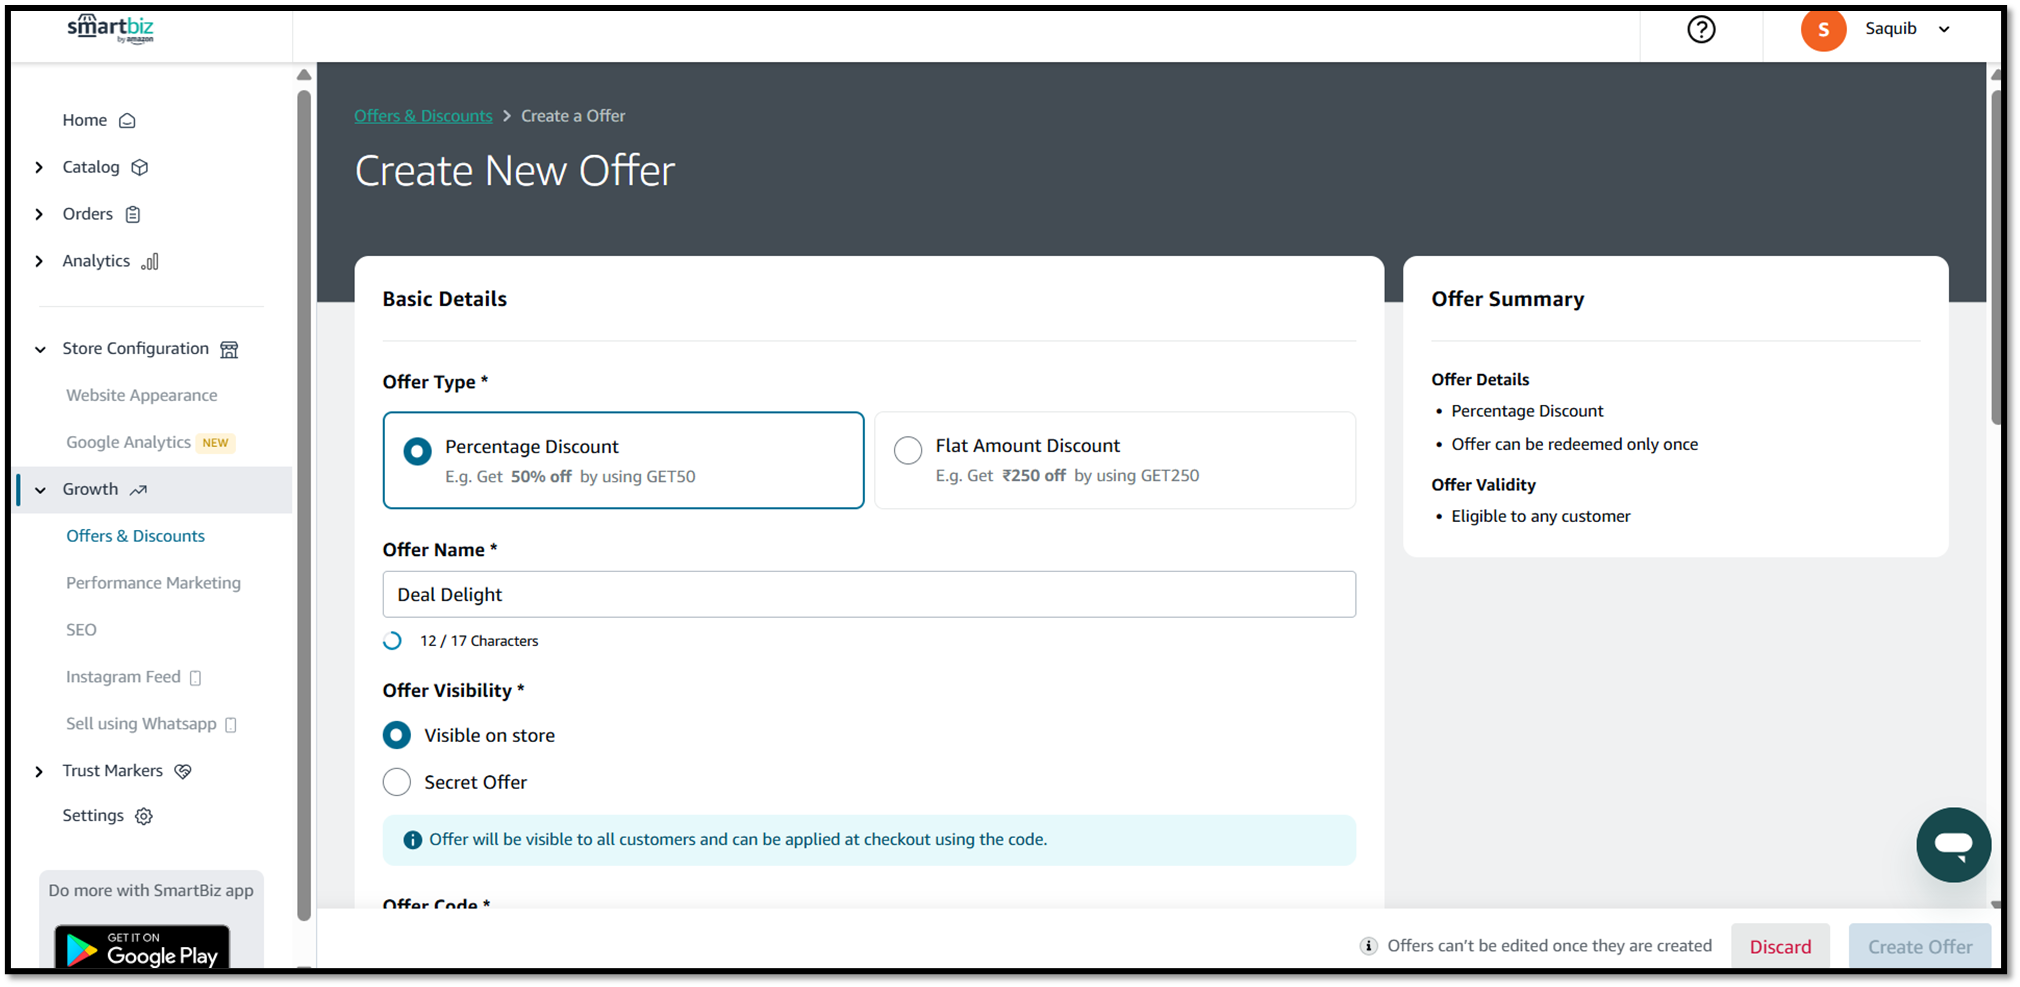Viewport: 2020px width, 987px height.
Task: Expand the Trust Markers chevron
Action: (39, 771)
